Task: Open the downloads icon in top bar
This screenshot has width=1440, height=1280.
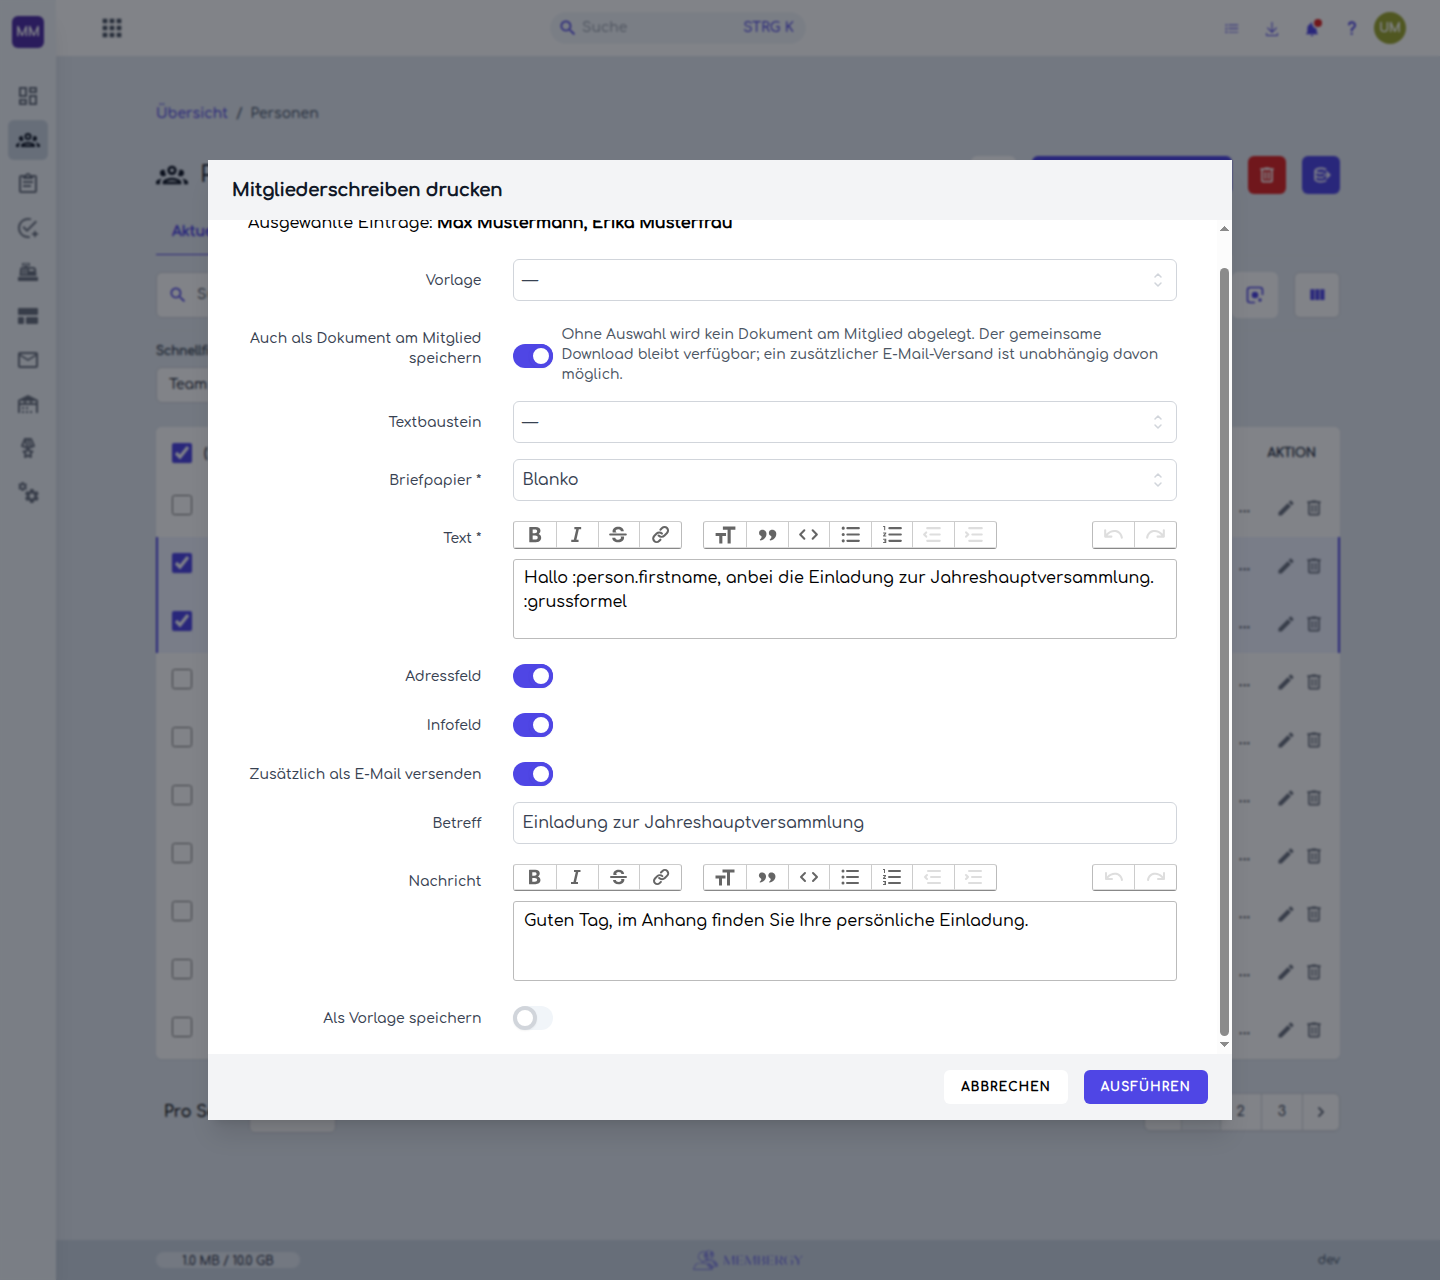Action: (1272, 28)
